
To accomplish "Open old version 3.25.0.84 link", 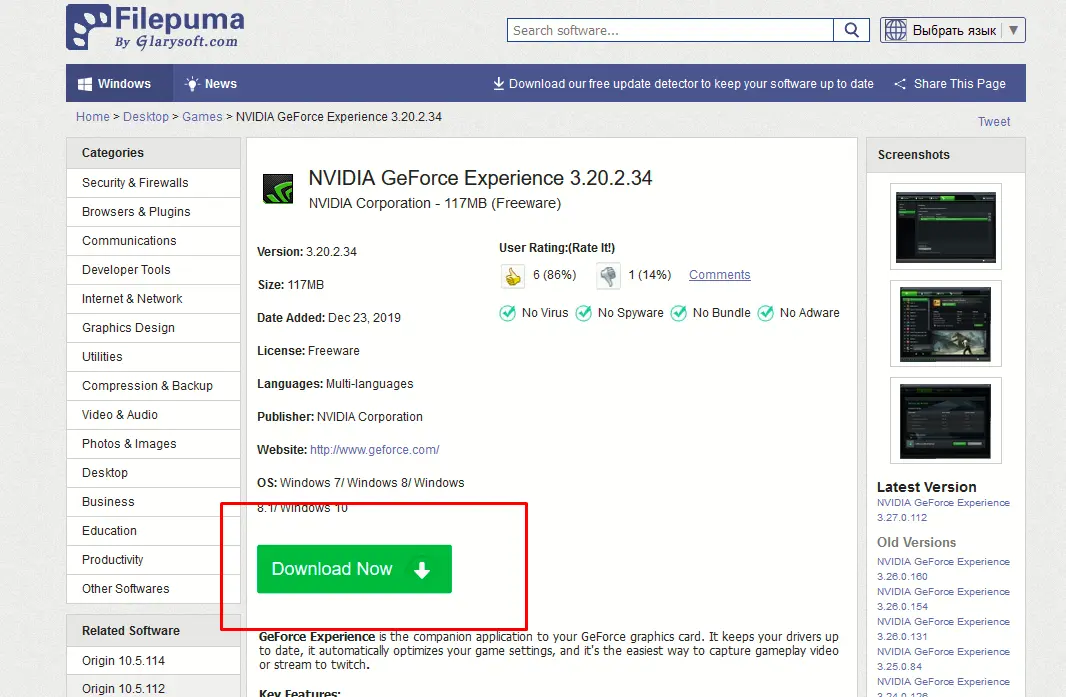I will (x=943, y=659).
